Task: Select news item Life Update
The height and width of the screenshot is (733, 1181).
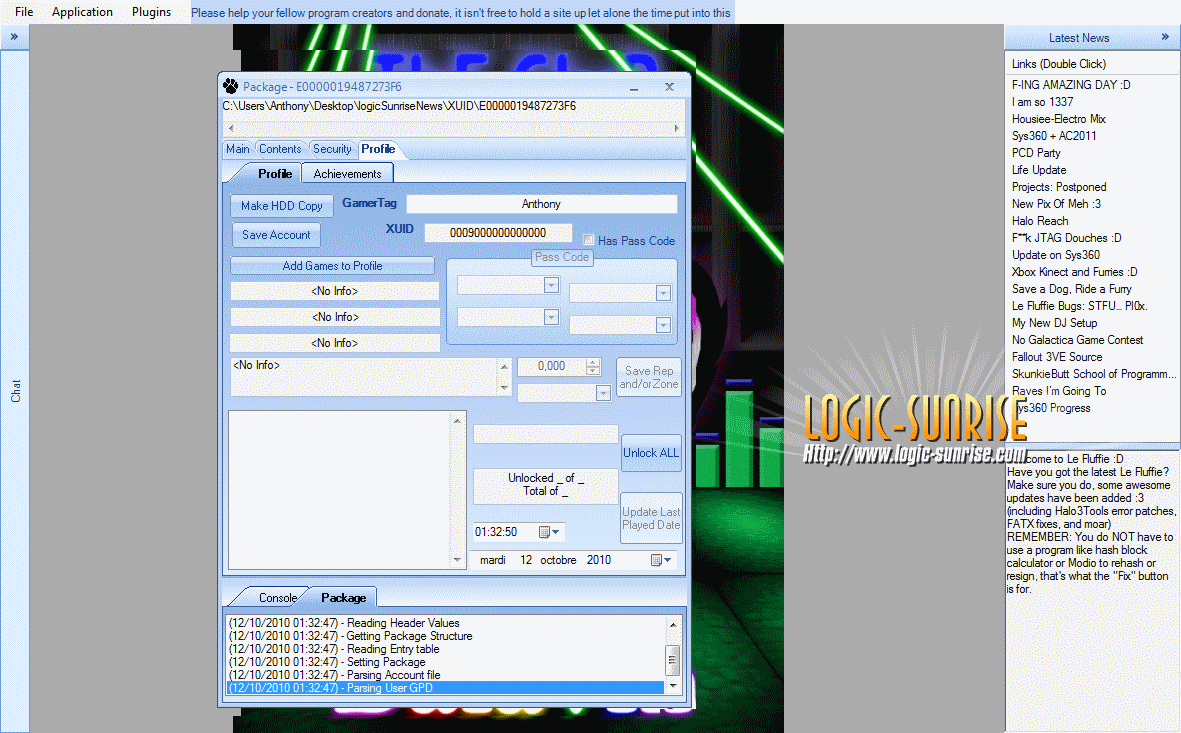Action: click(1039, 170)
